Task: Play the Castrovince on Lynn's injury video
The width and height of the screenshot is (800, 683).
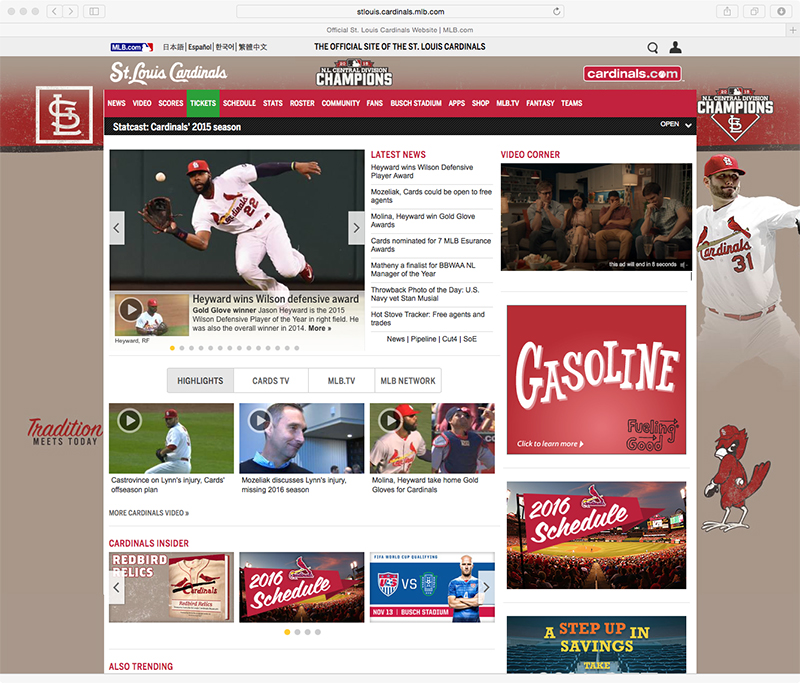Action: (171, 438)
